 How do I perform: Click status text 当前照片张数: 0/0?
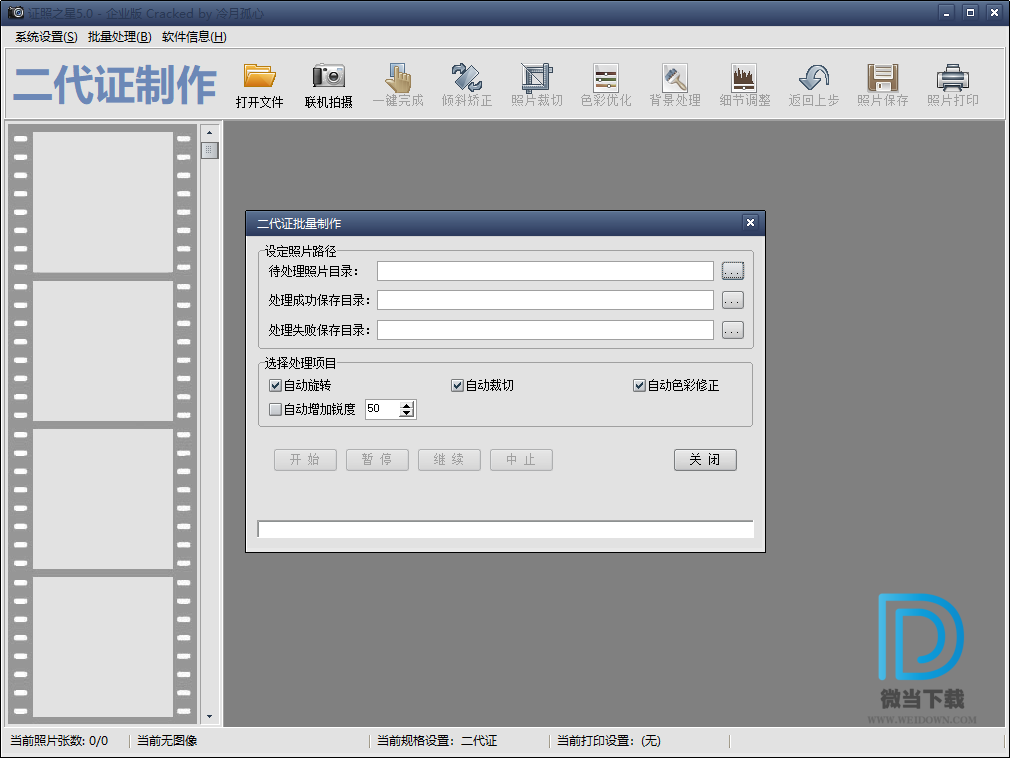click(59, 741)
